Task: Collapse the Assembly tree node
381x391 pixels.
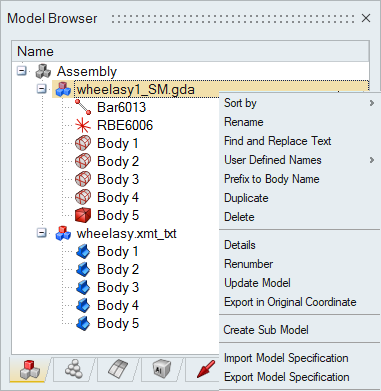Action: [22, 71]
